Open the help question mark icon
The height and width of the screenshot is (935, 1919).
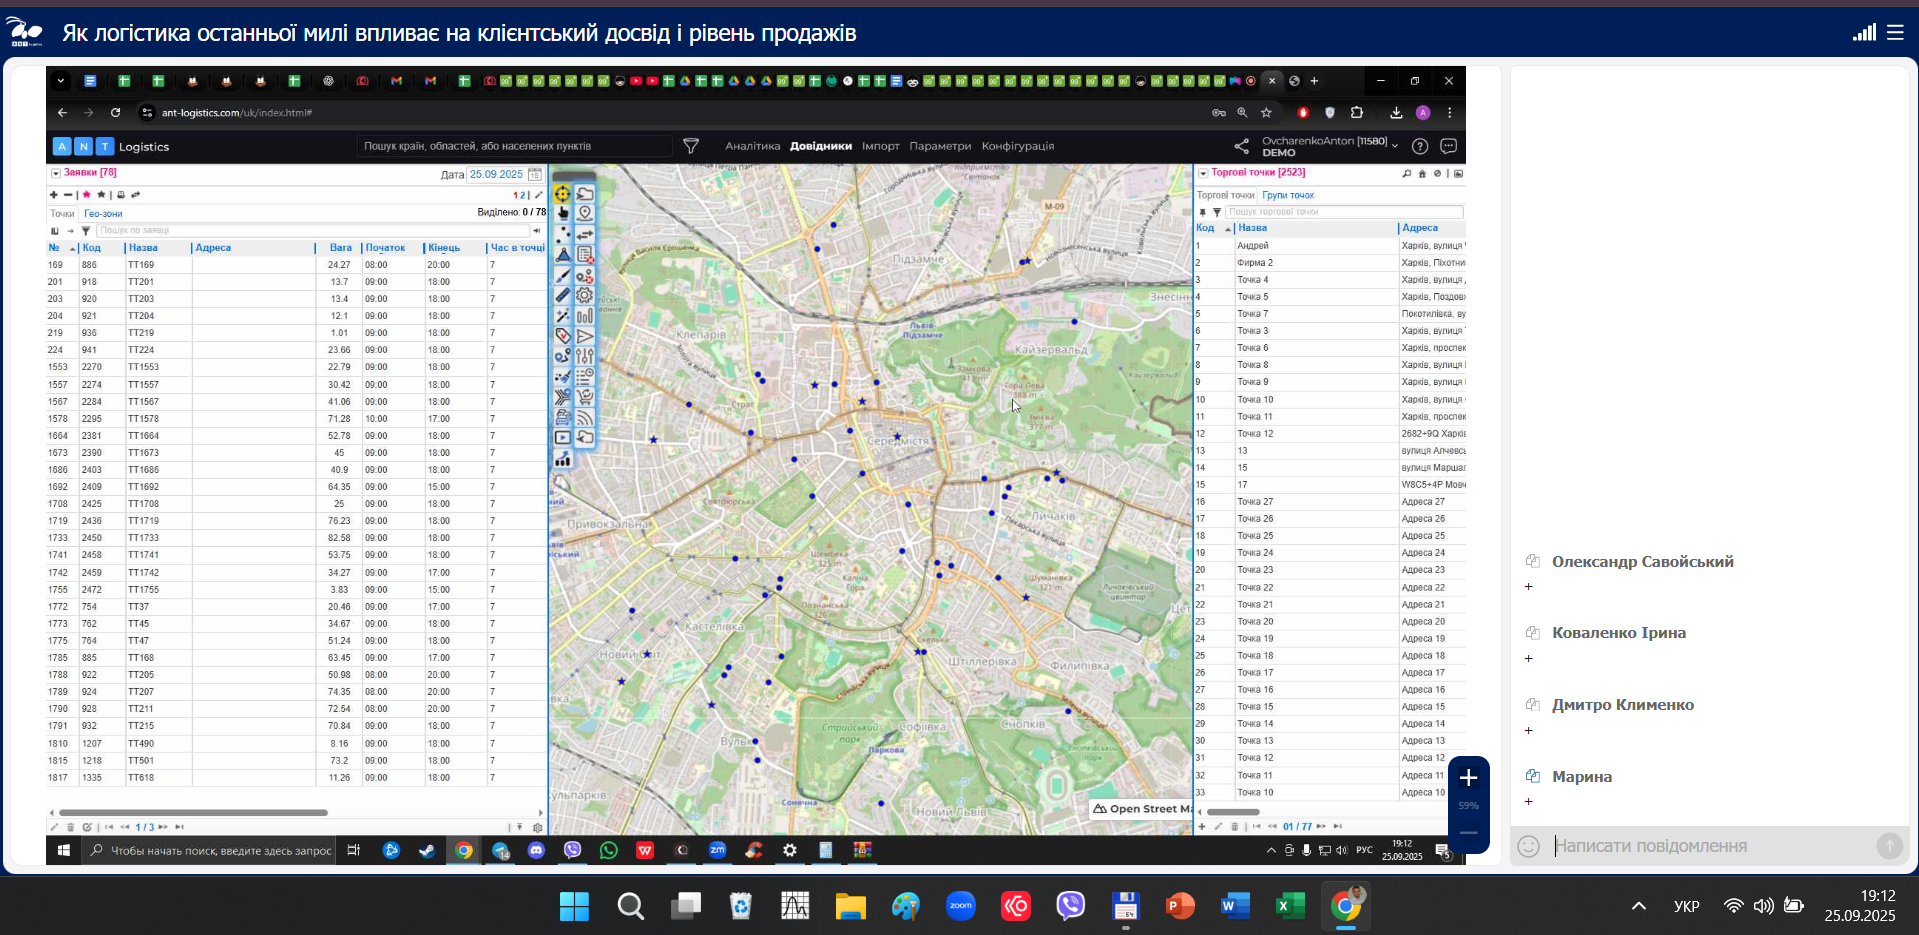pyautogui.click(x=1419, y=146)
